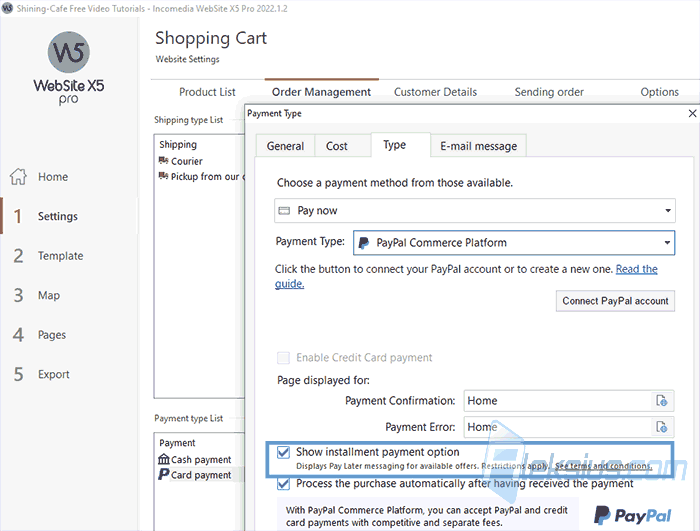
Task: Open the Home icon in sidebar
Action: [18, 176]
